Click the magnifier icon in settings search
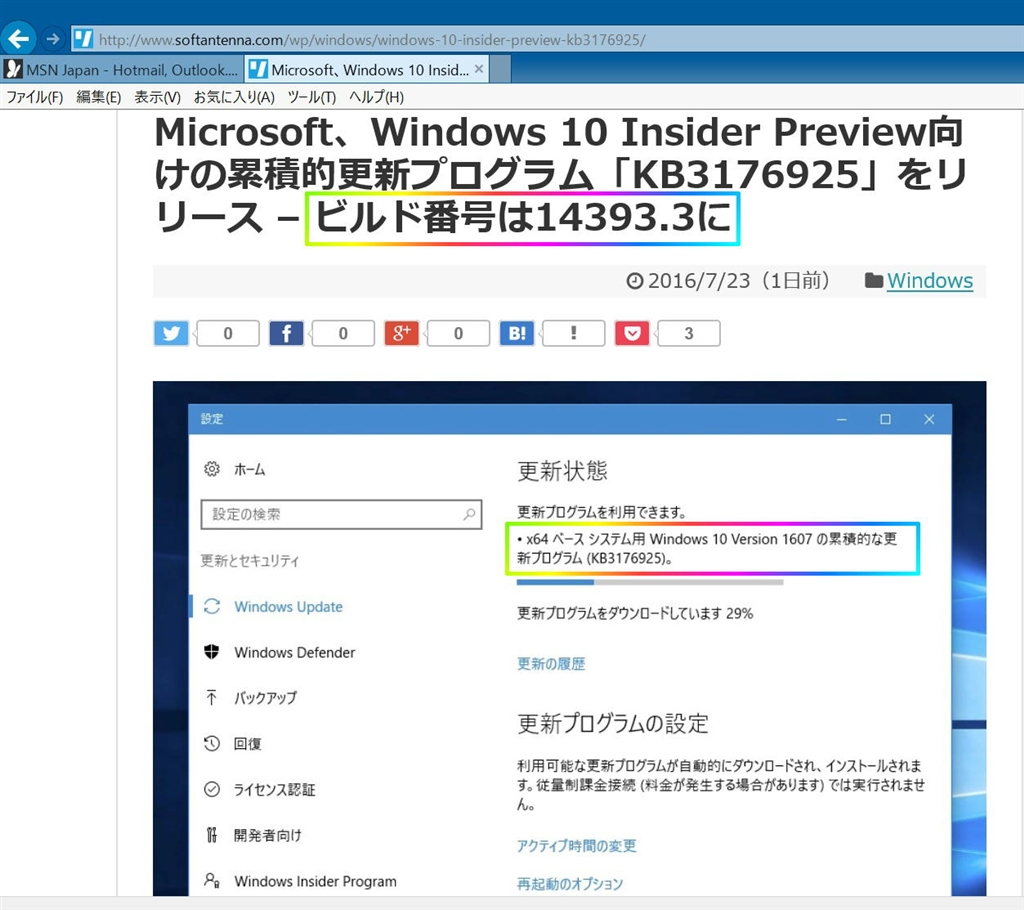 pos(469,515)
